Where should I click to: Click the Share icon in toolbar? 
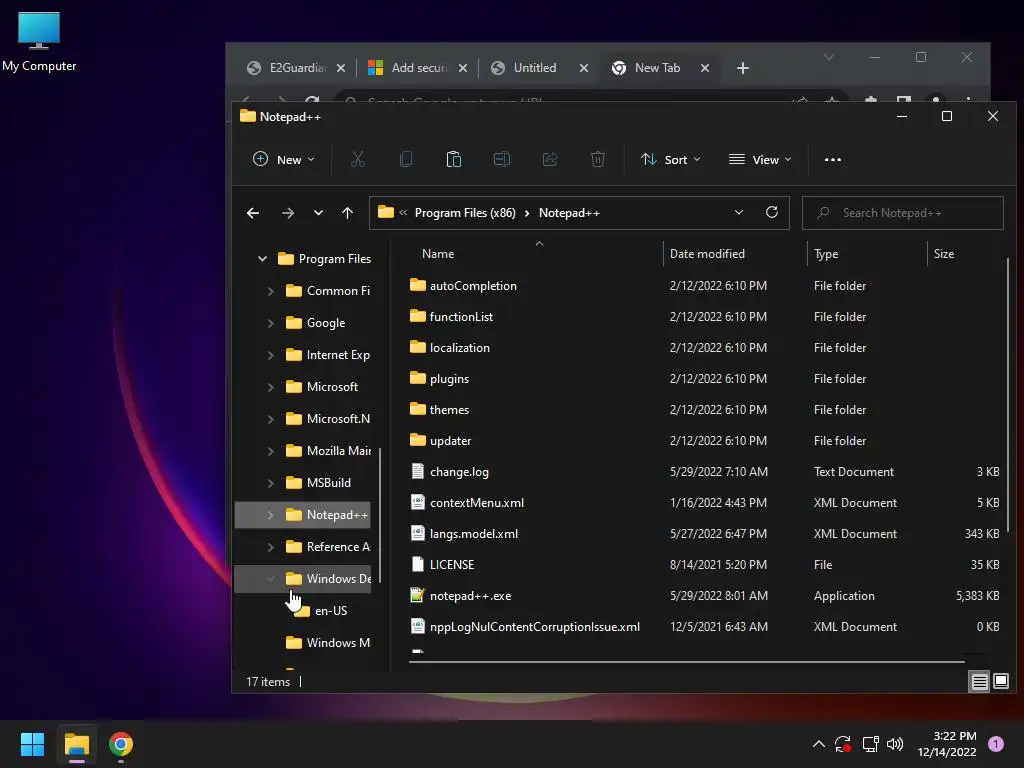tap(550, 159)
